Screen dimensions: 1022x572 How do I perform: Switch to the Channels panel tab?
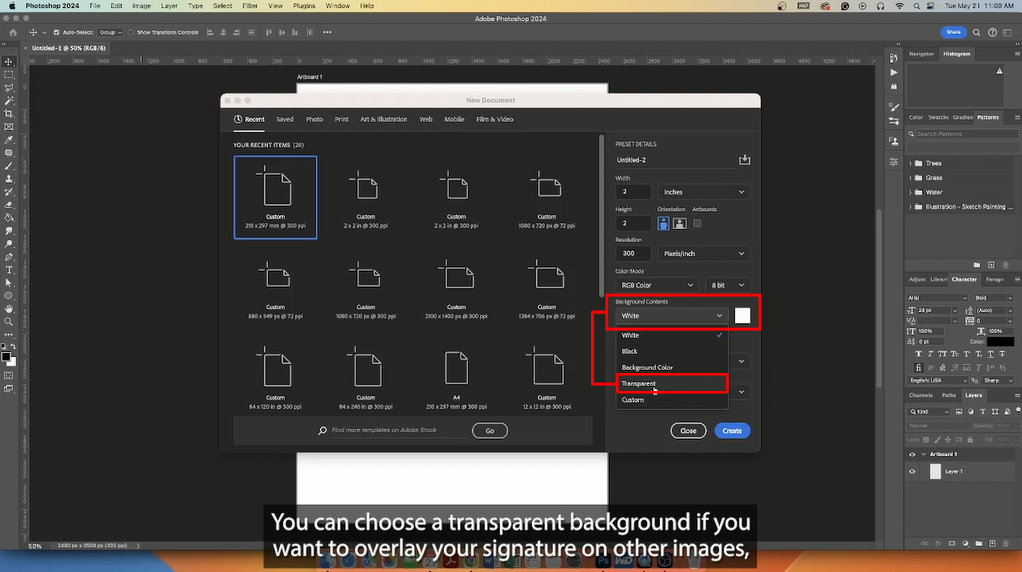click(x=920, y=395)
